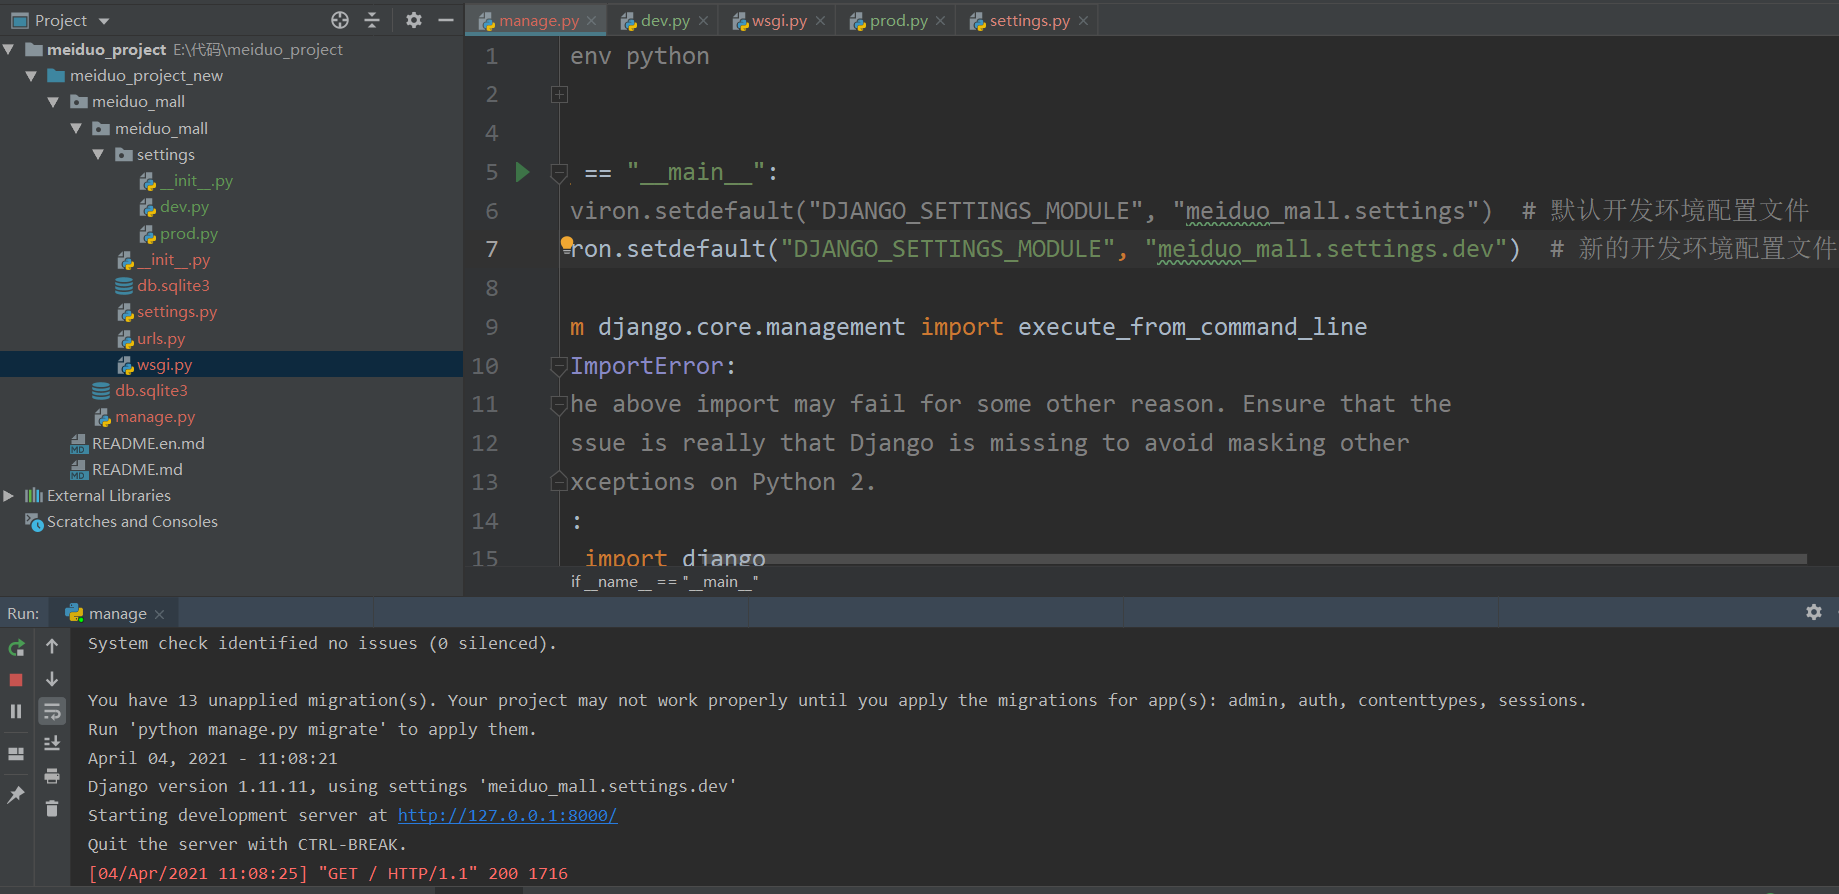Click the Rerun manage icon
Image resolution: width=1839 pixels, height=894 pixels.
[x=16, y=648]
